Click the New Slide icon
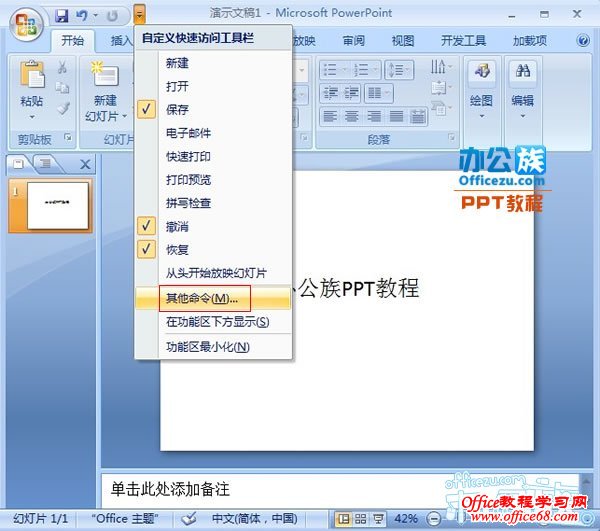The image size is (600, 531). tap(105, 73)
